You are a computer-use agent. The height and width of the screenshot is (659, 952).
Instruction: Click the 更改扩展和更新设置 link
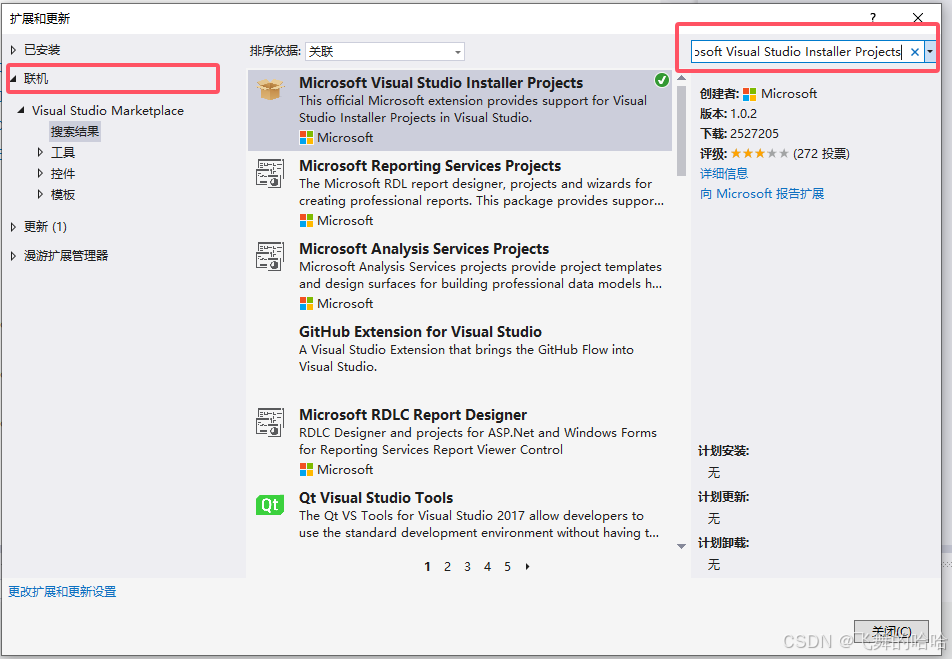pyautogui.click(x=61, y=591)
